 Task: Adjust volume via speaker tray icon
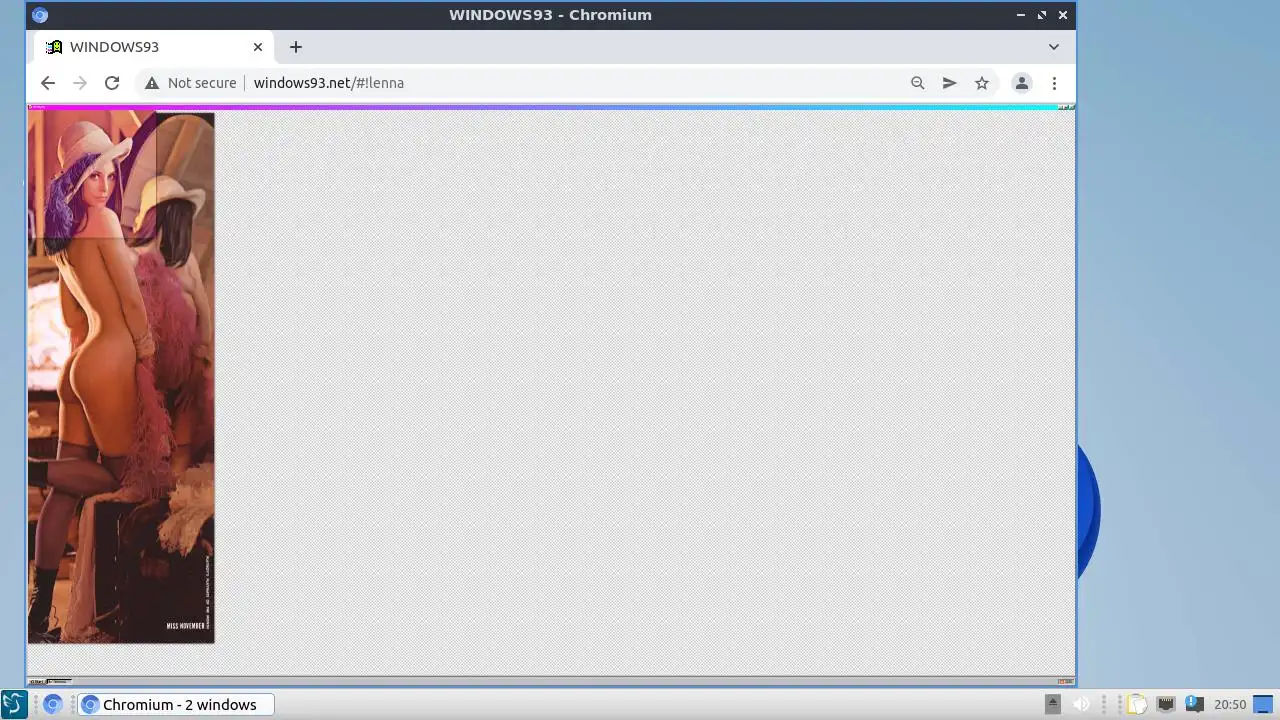pyautogui.click(x=1081, y=704)
